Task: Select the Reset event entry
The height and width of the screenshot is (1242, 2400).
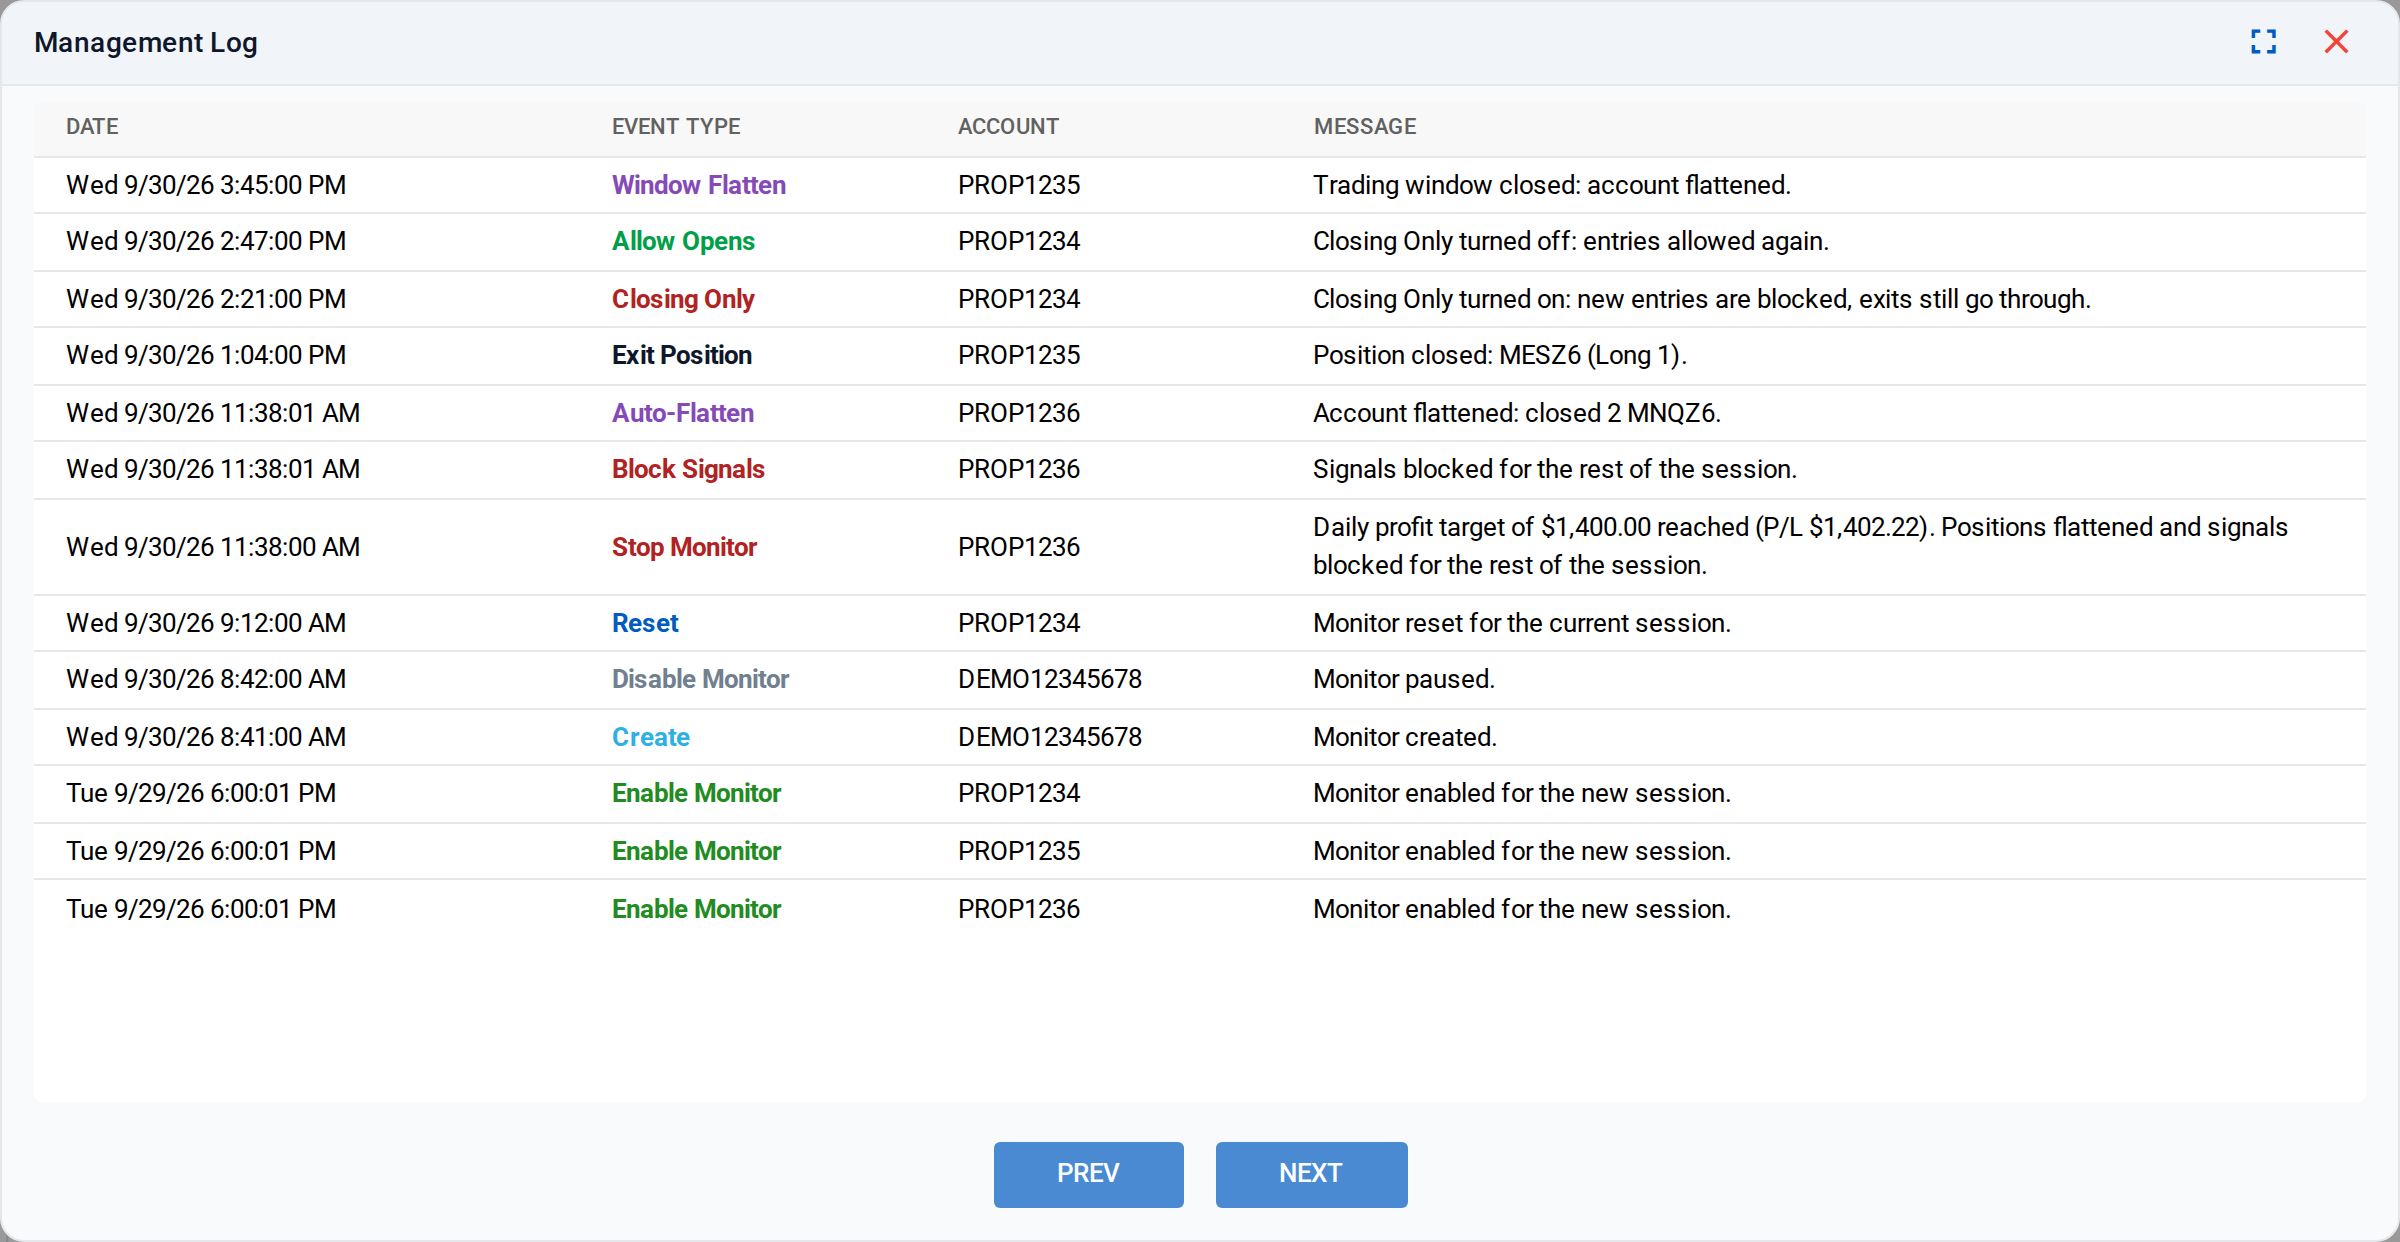Action: [x=645, y=623]
